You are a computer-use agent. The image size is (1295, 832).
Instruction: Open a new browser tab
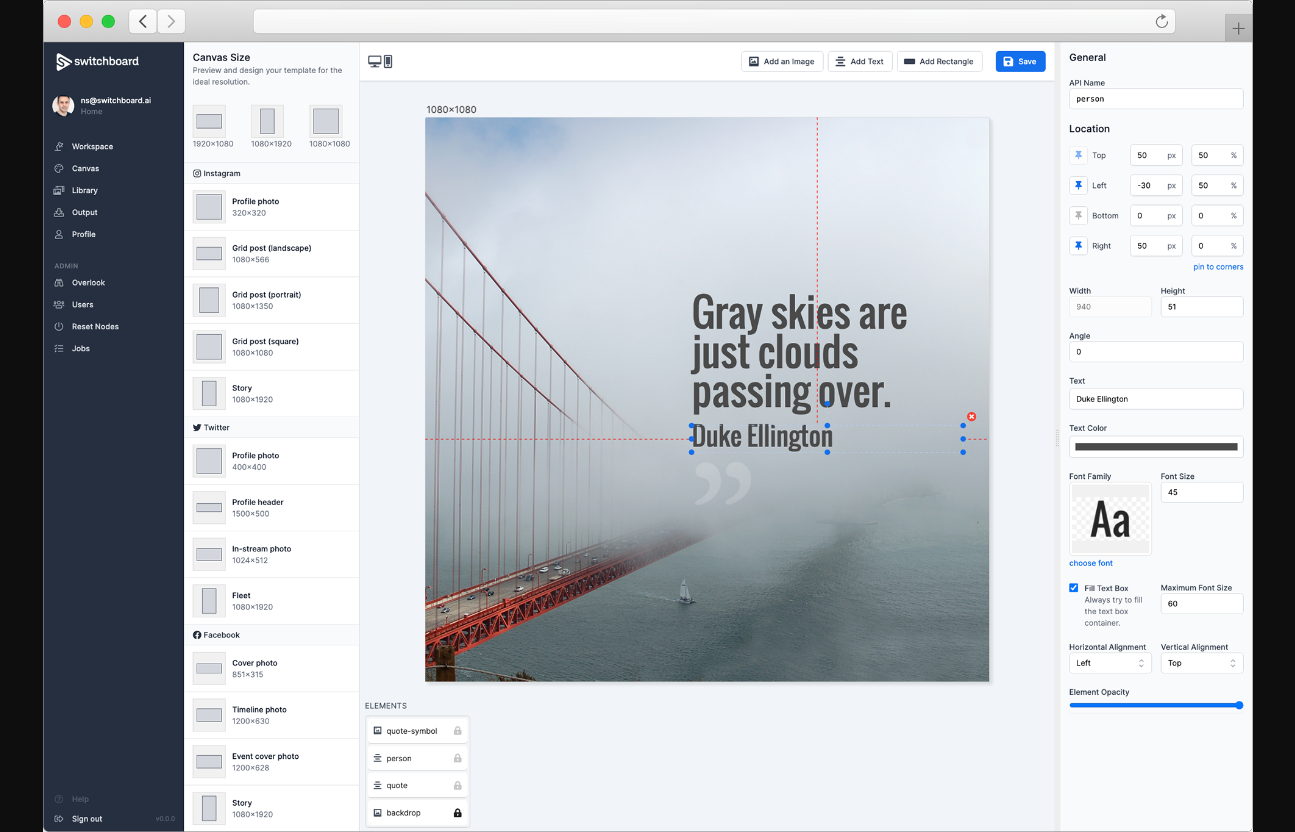[x=1238, y=28]
